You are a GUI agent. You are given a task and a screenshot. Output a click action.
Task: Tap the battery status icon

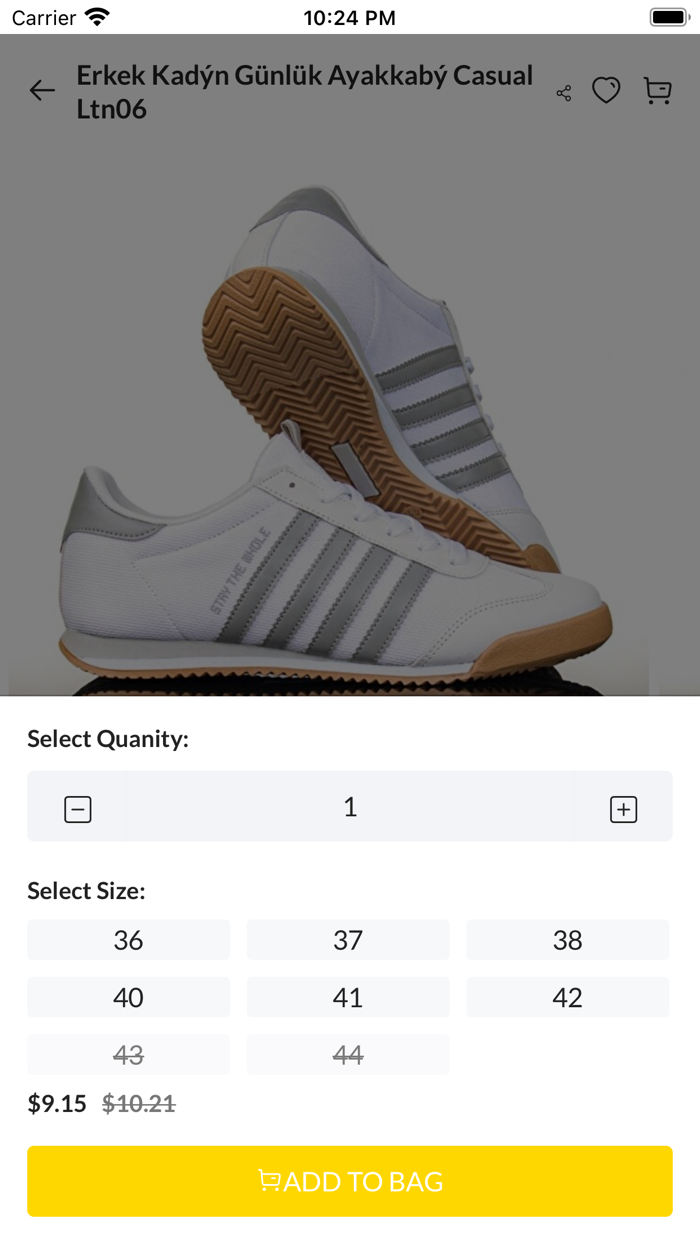point(667,17)
